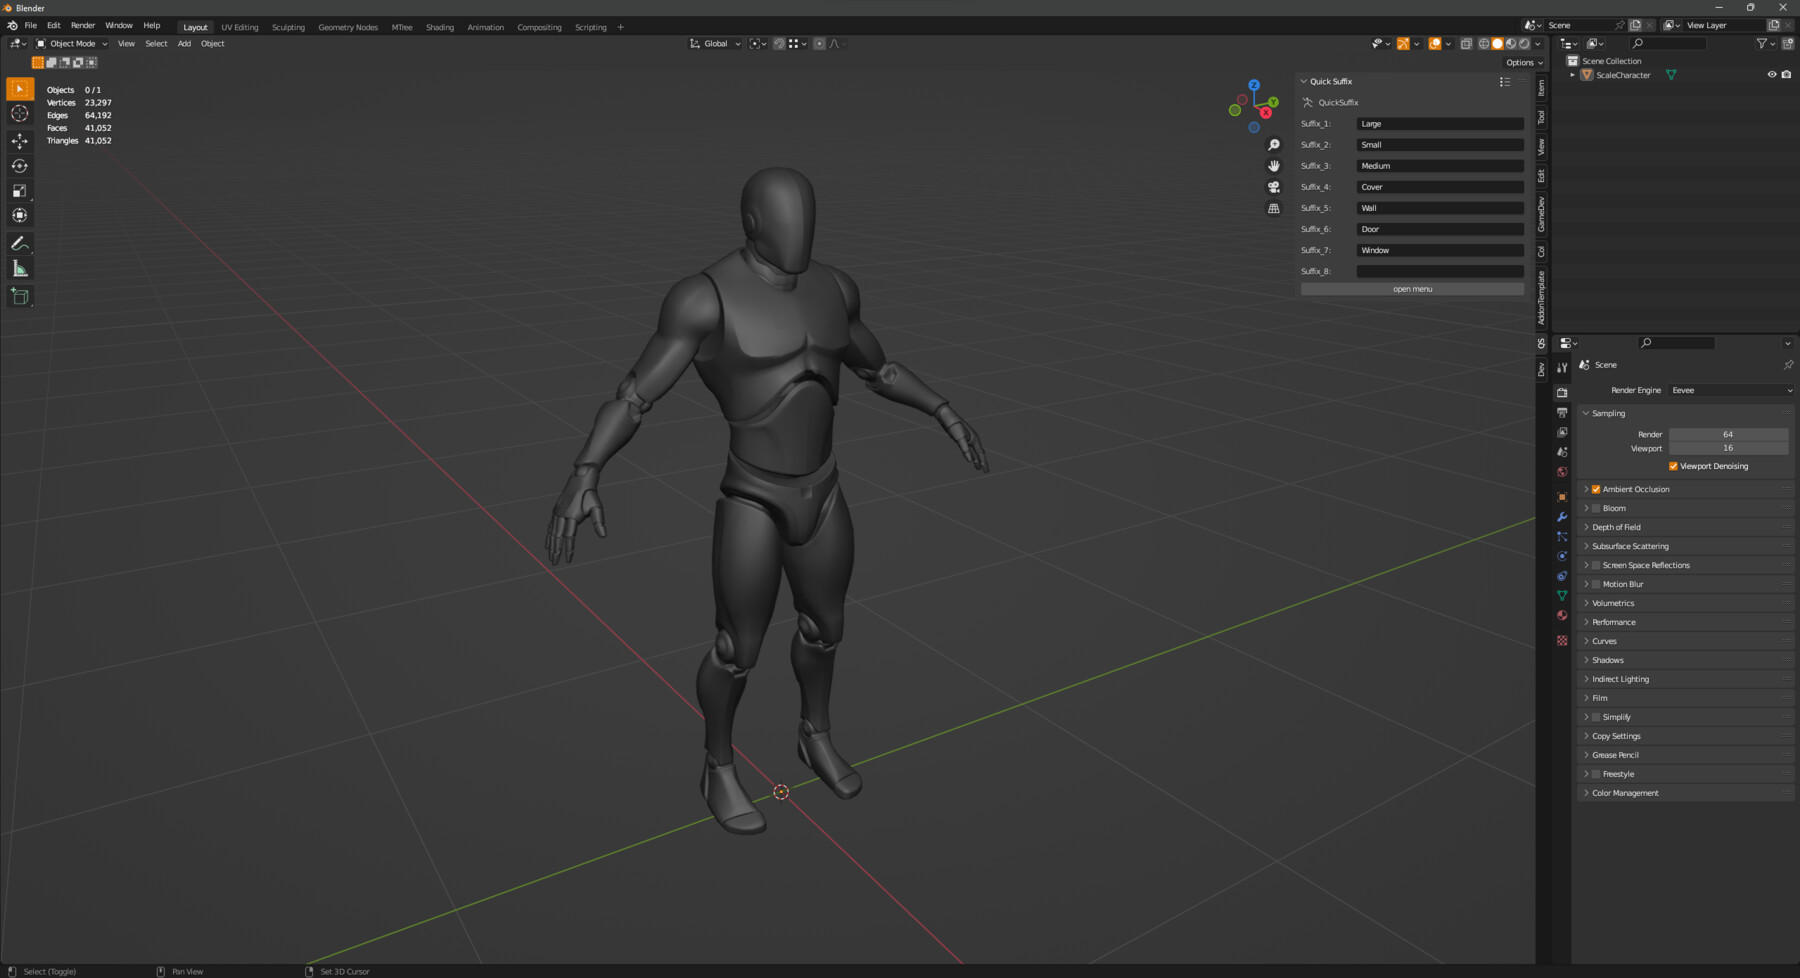Switch to the Shading workspace tab
Image resolution: width=1800 pixels, height=978 pixels.
click(x=439, y=27)
